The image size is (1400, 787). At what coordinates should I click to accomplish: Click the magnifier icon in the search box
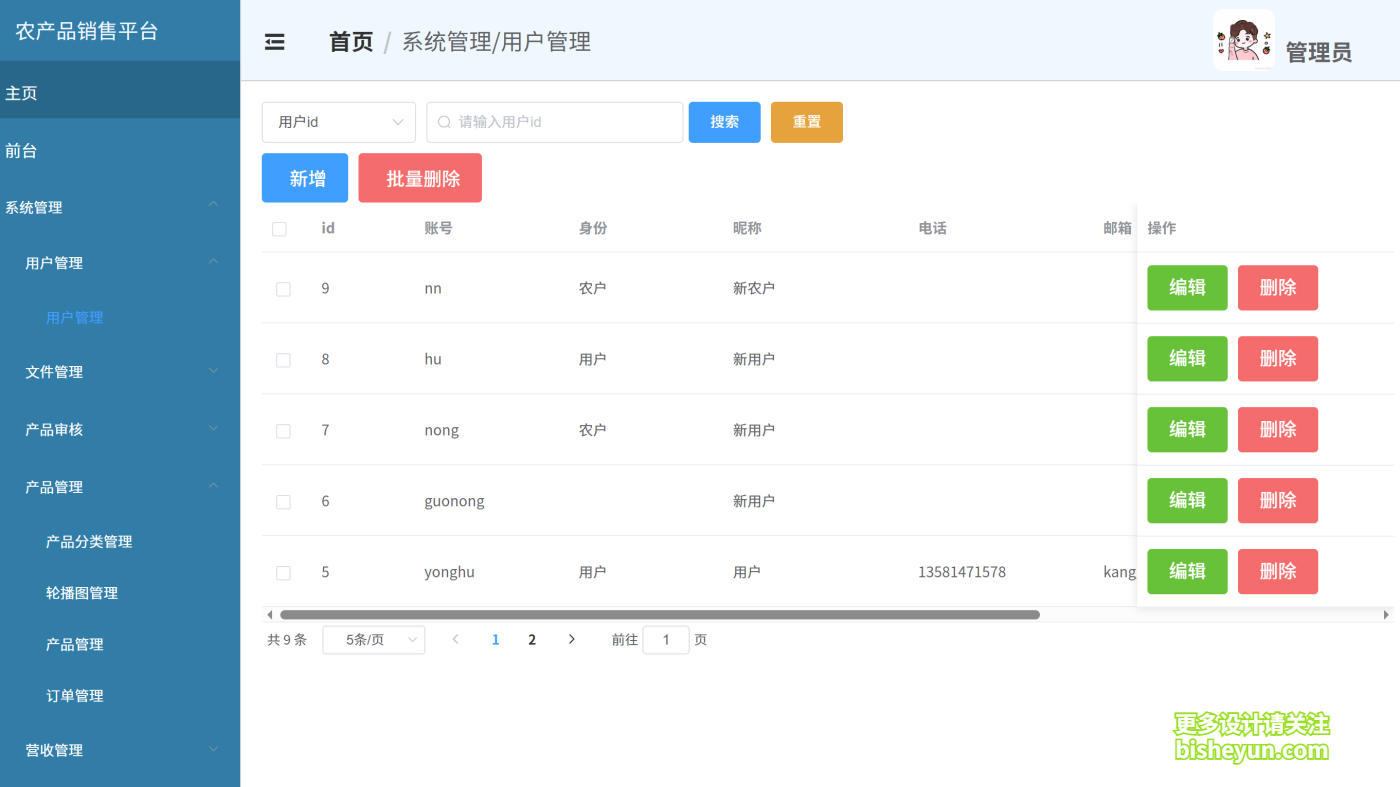click(x=443, y=121)
